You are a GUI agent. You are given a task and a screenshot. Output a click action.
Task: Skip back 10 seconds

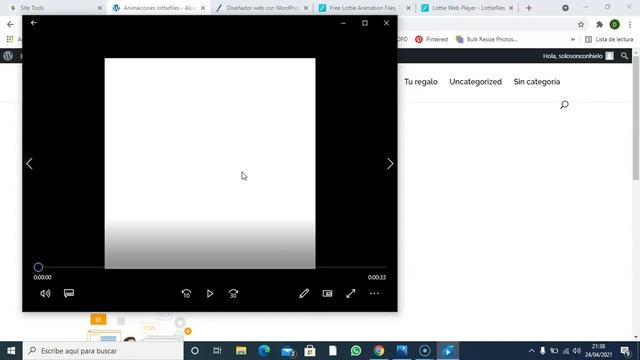click(186, 293)
